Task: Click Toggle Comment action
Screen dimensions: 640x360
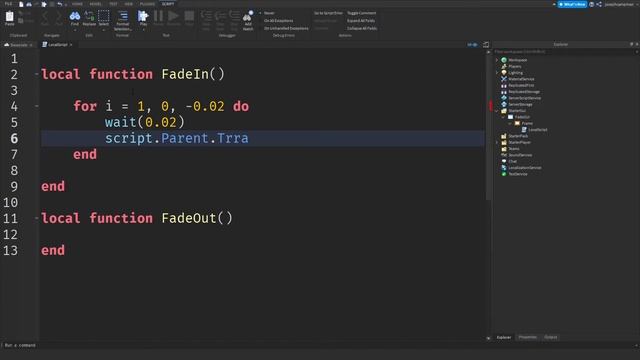Action: (x=362, y=13)
